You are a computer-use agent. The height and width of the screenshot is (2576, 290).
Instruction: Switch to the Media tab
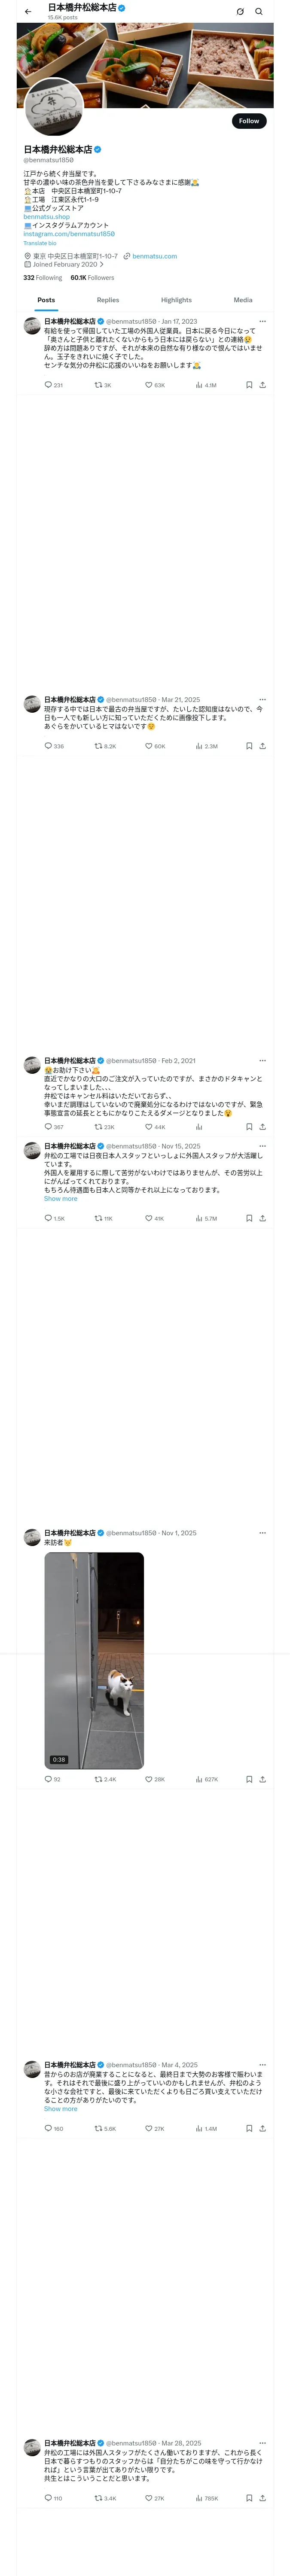click(x=243, y=300)
